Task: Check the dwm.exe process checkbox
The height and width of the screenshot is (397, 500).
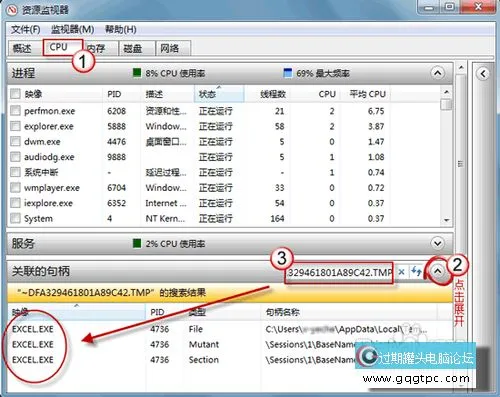Action: (x=15, y=141)
